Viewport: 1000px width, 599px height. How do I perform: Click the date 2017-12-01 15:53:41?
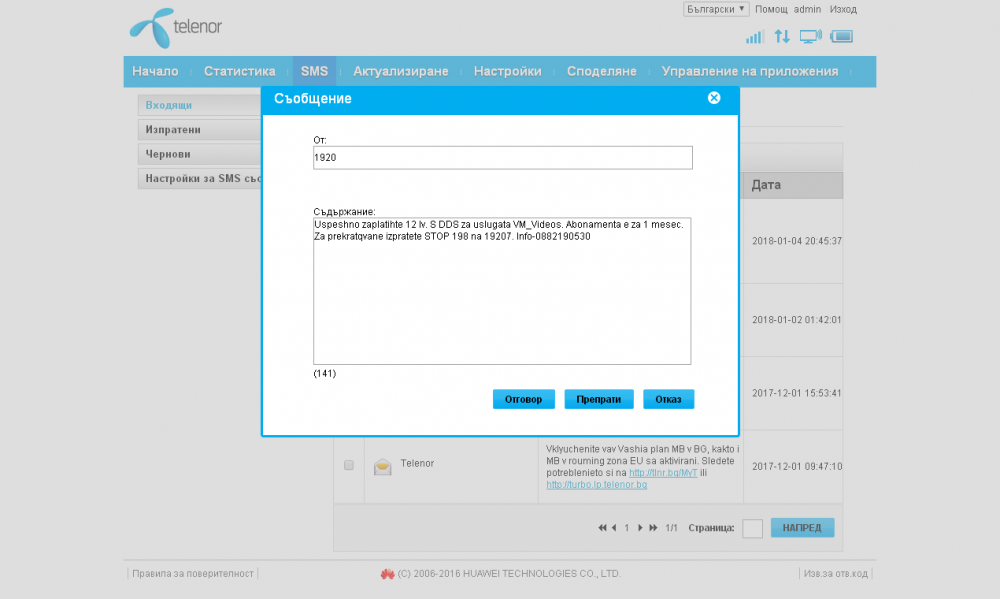coord(797,393)
